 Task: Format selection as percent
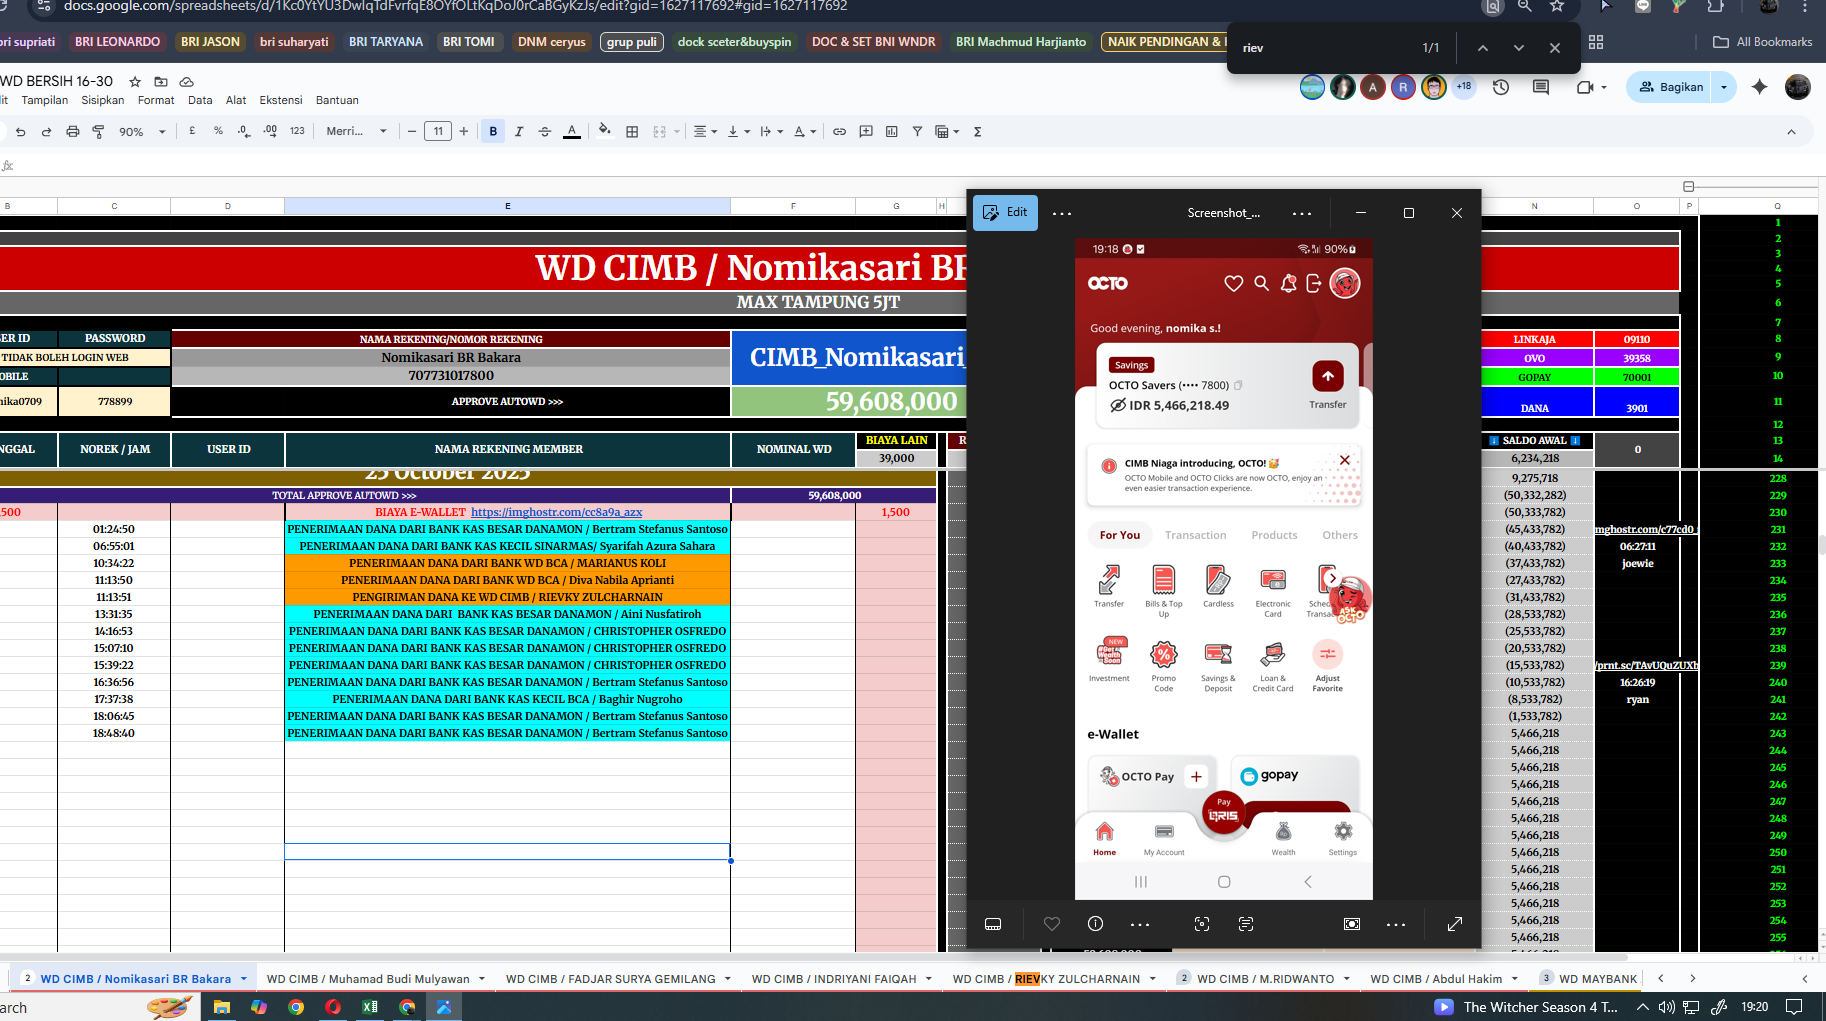click(218, 131)
